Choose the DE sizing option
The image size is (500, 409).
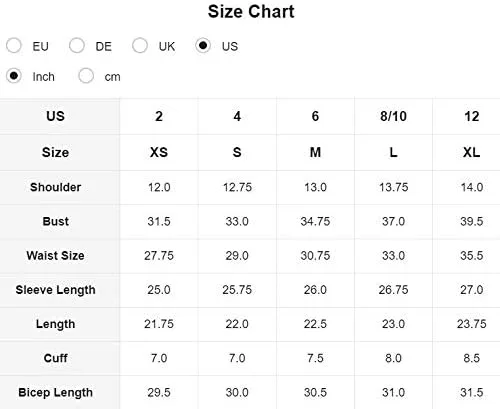pyautogui.click(x=77, y=45)
